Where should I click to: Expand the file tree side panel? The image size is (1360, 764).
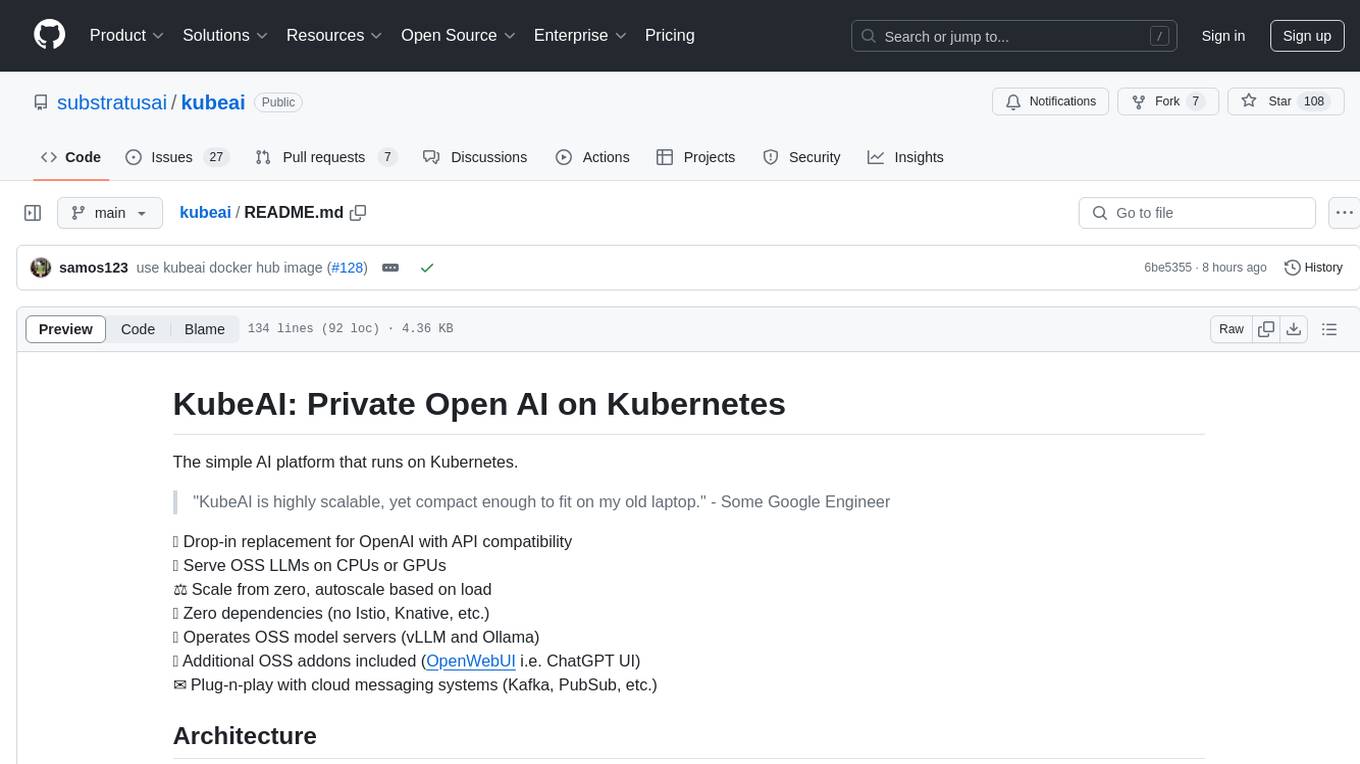(33, 213)
